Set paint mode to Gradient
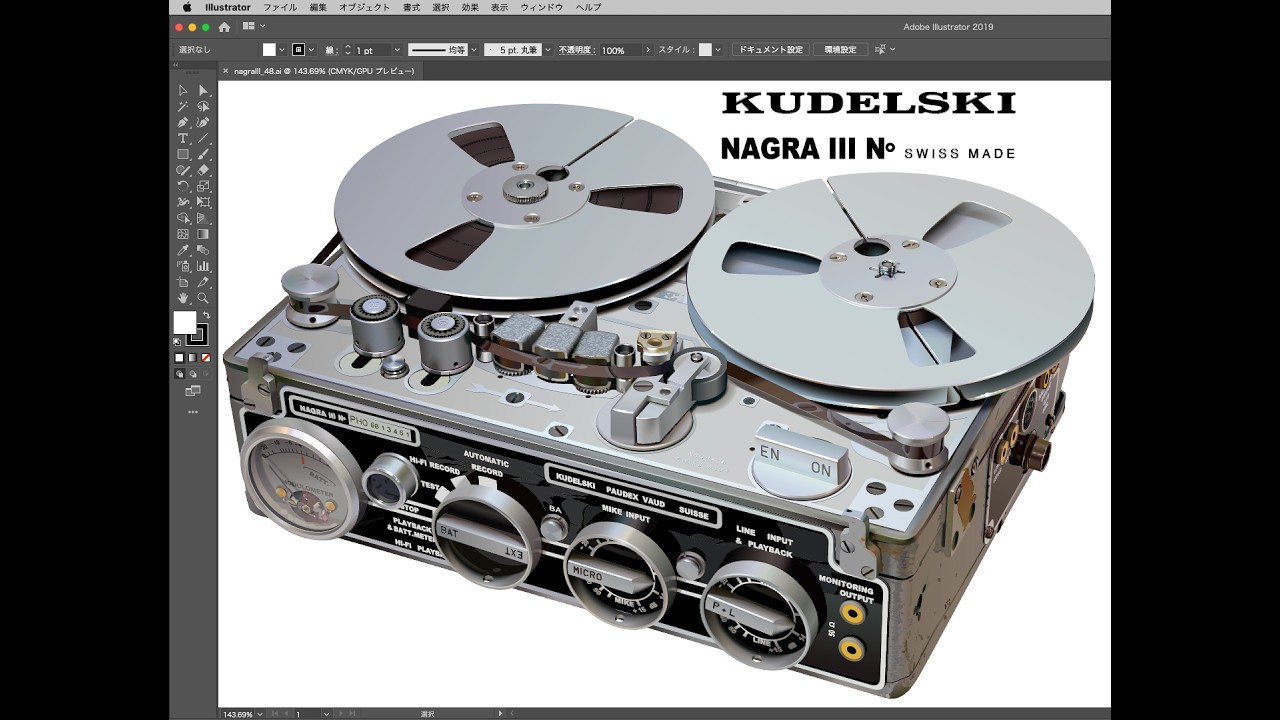The height and width of the screenshot is (720, 1280). [x=193, y=358]
